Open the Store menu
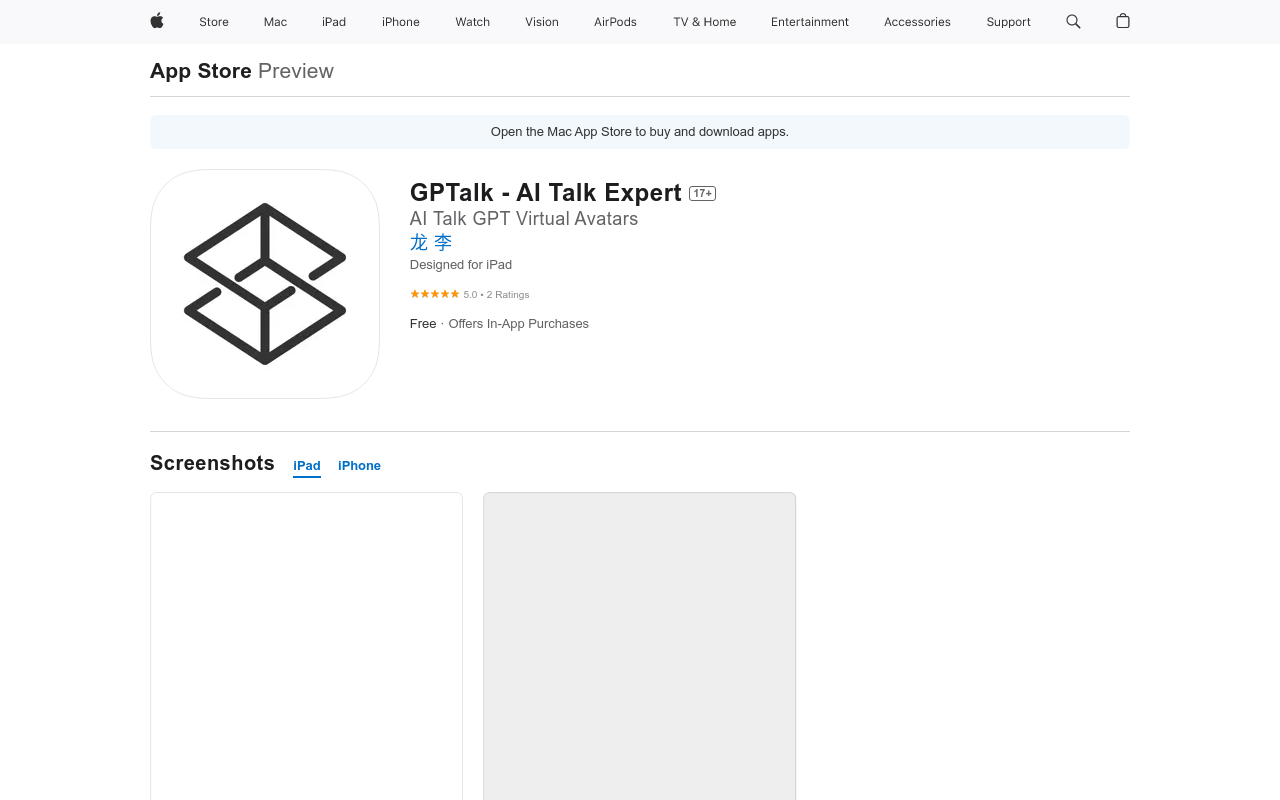This screenshot has width=1280, height=800. [x=214, y=22]
